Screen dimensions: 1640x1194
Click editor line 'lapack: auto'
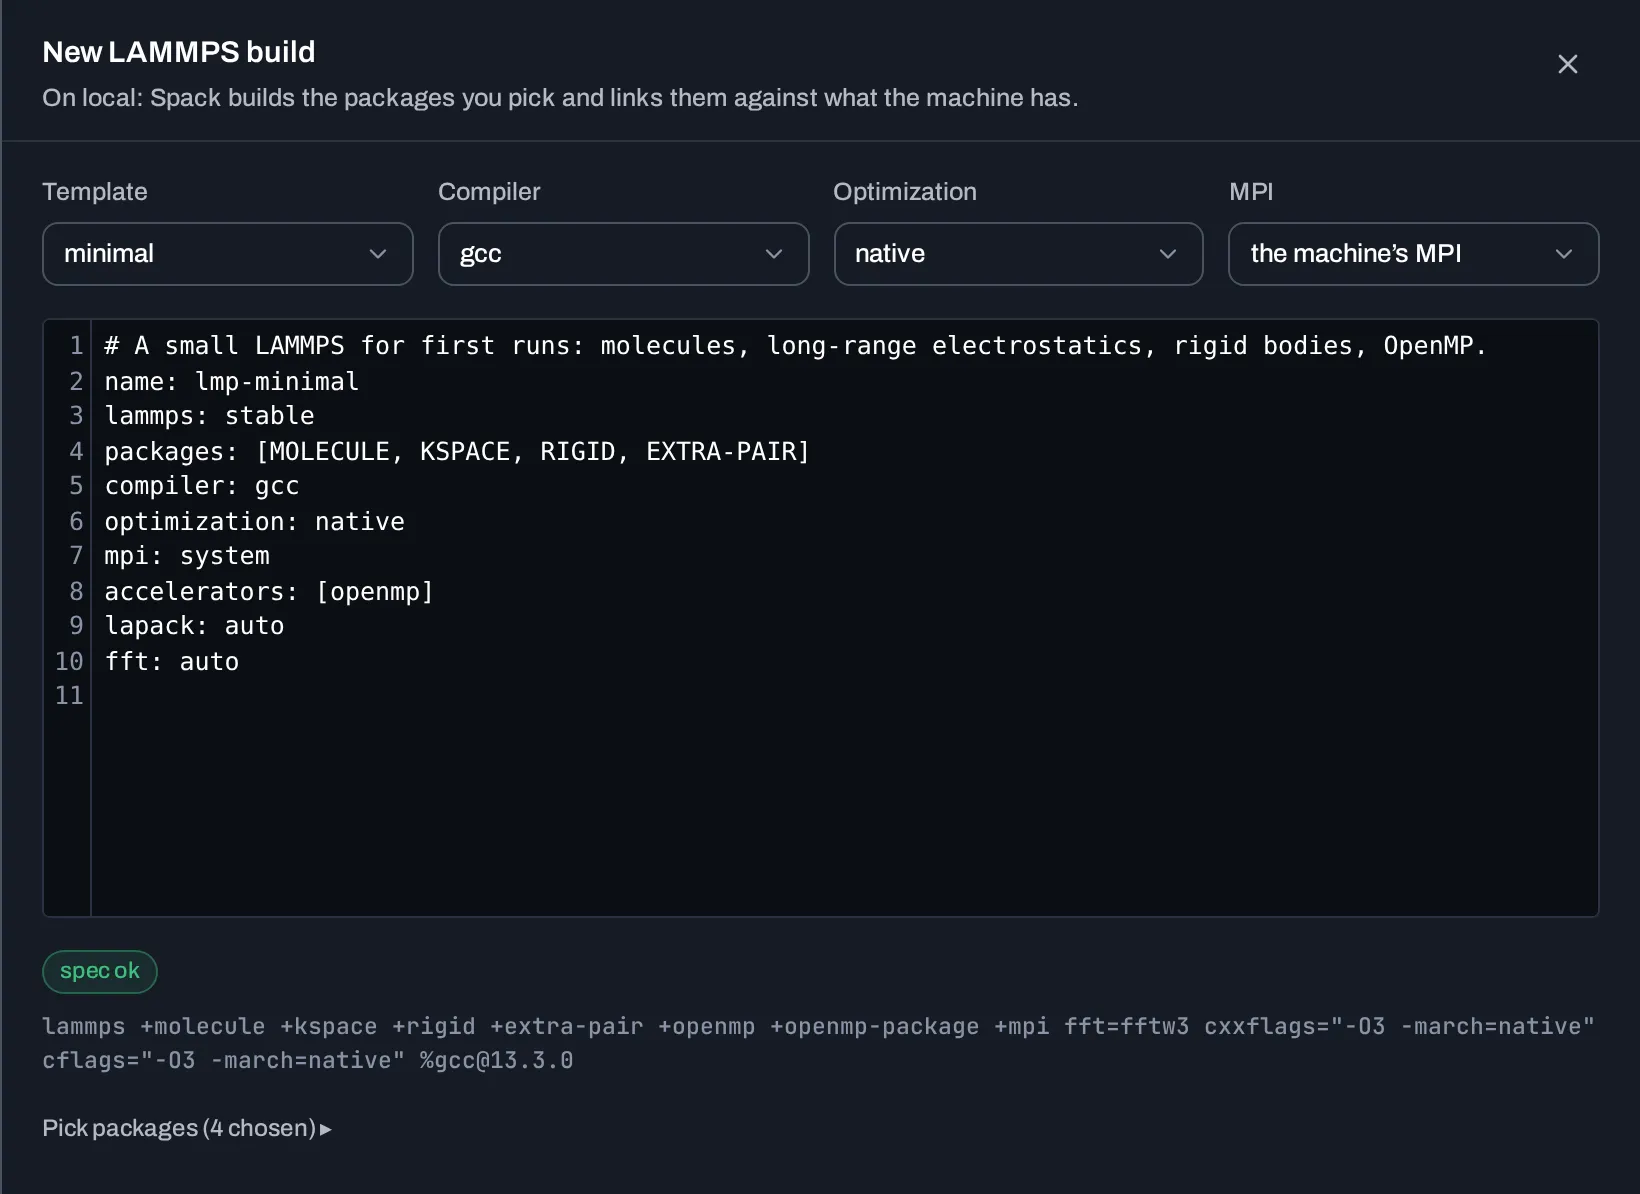(x=194, y=626)
